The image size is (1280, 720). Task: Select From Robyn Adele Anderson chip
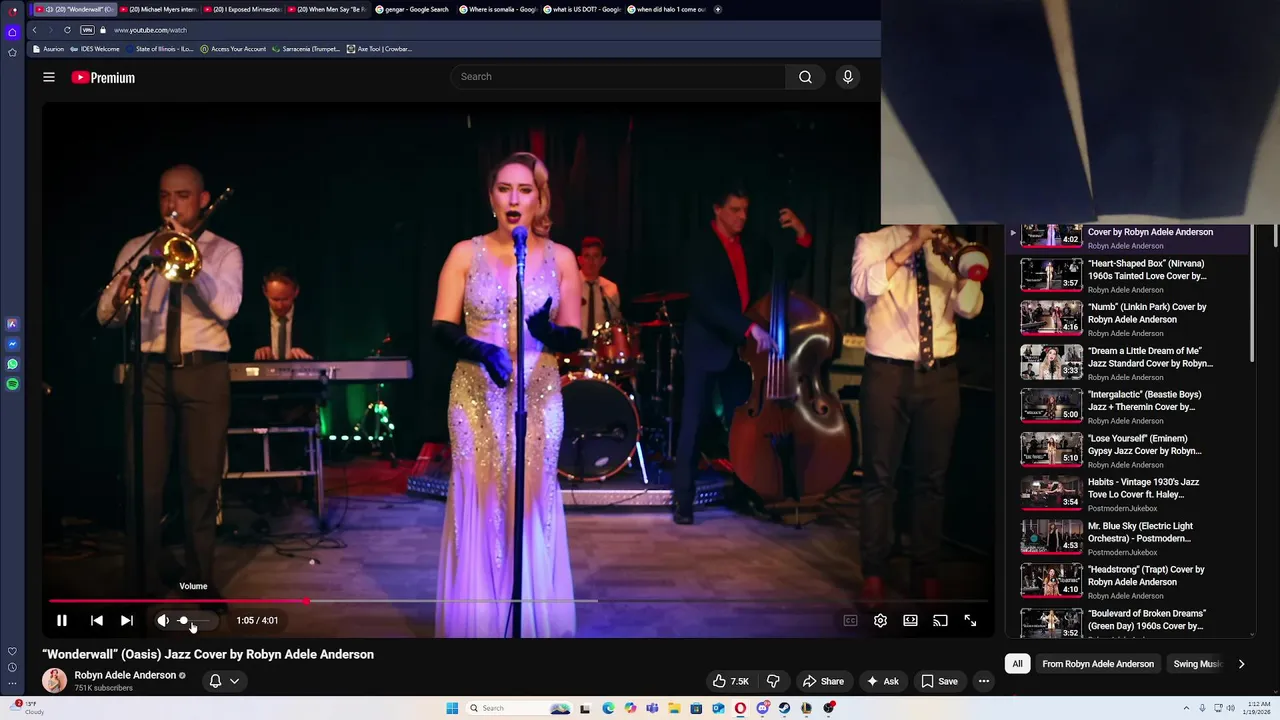pyautogui.click(x=1098, y=664)
